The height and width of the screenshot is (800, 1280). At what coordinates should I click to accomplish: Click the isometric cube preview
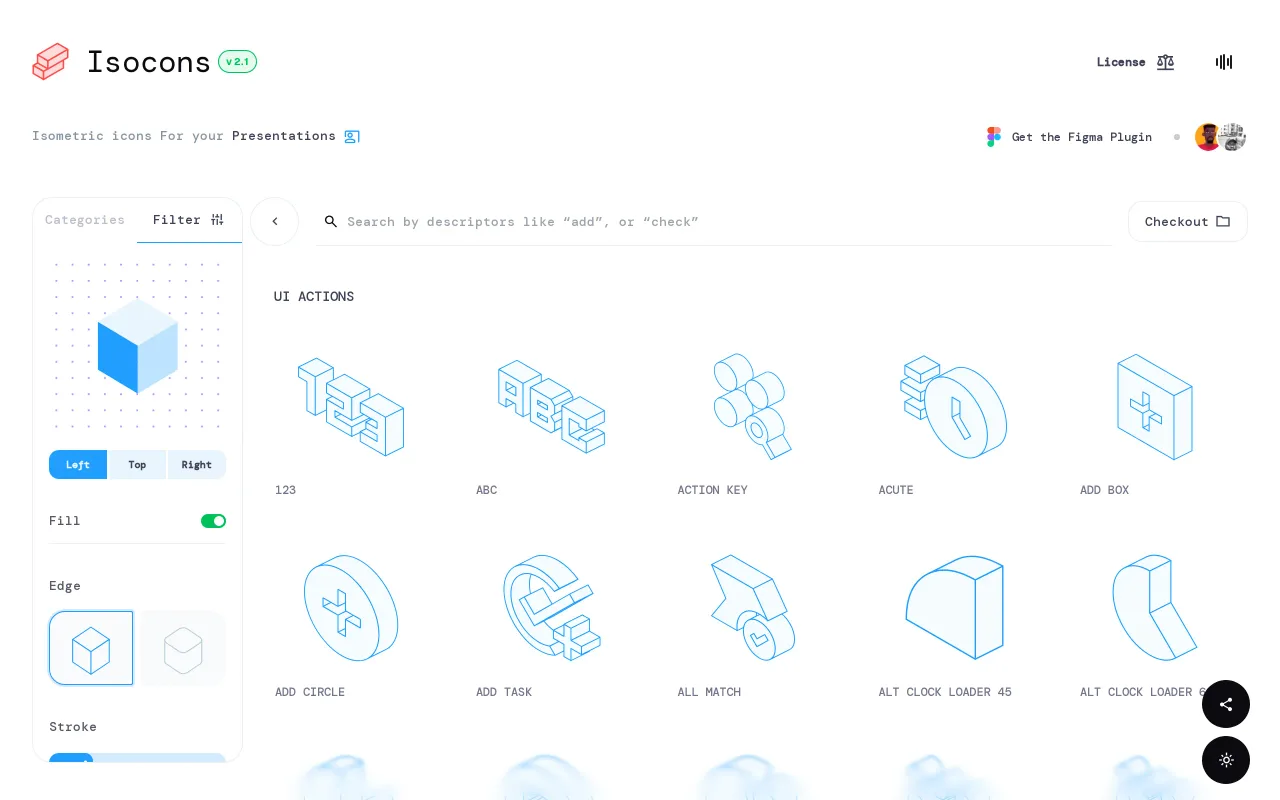click(x=138, y=345)
